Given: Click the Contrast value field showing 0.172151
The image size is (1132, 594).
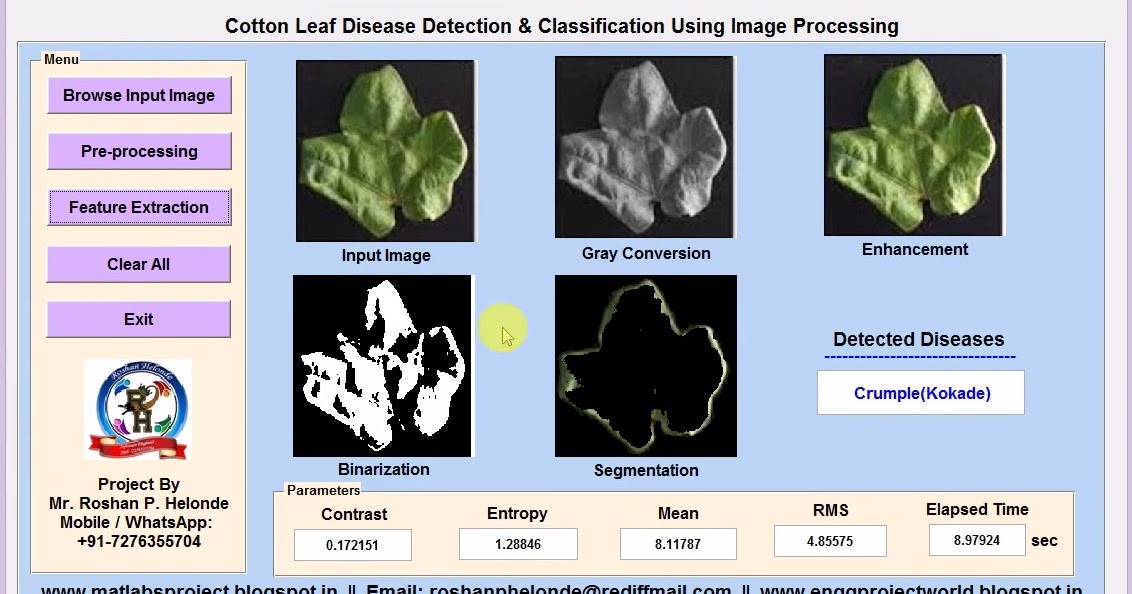Looking at the screenshot, I should click(352, 545).
